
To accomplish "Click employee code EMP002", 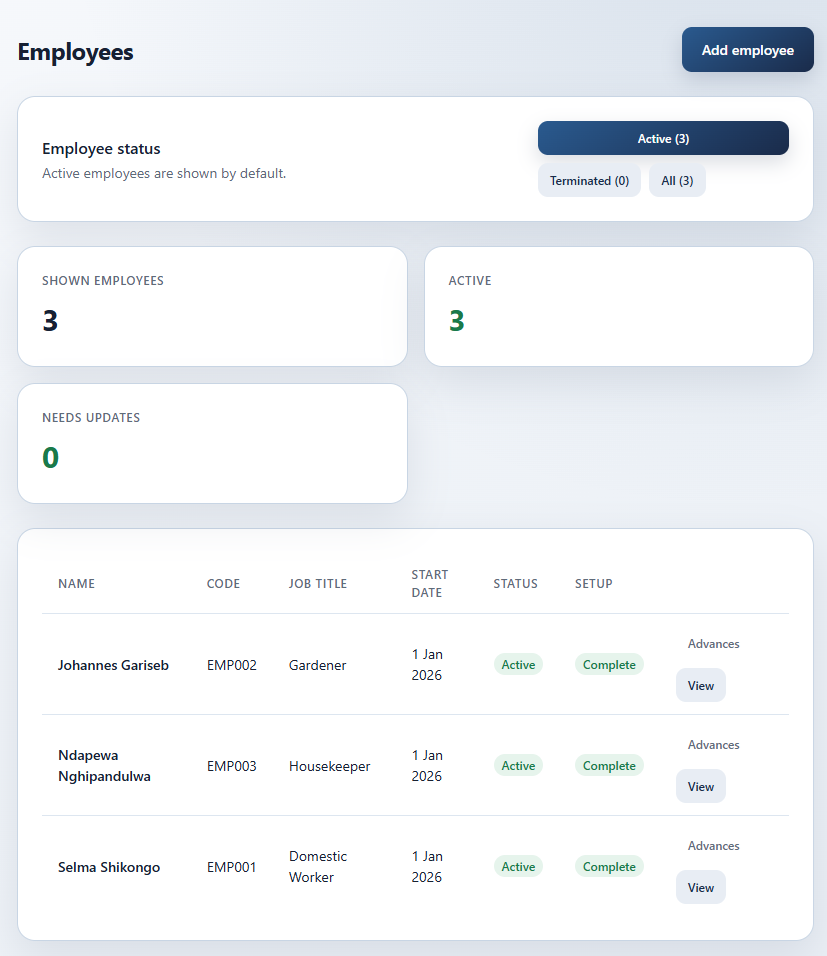I will (232, 665).
